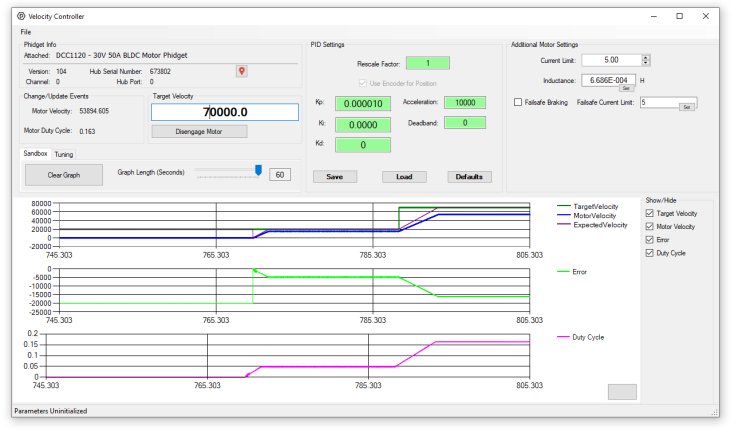The height and width of the screenshot is (446, 750).
Task: Switch to the Tuning tab
Action: 64,154
